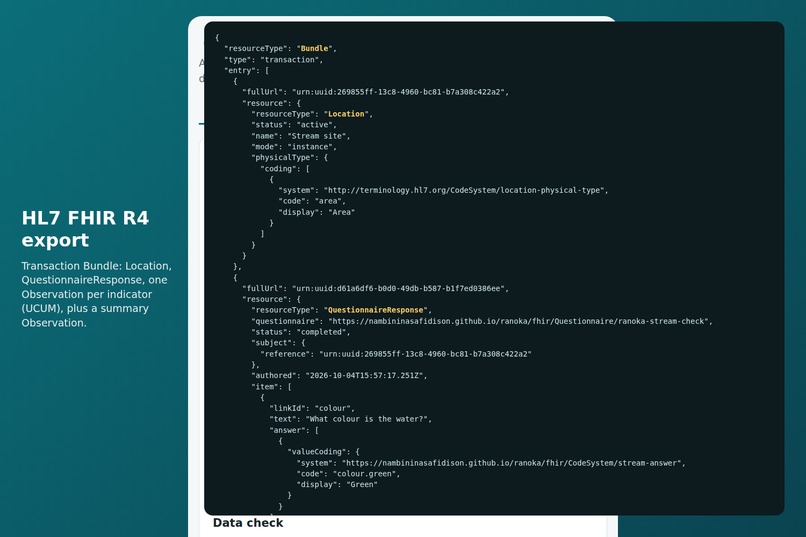Click the Transaction Bundle description paragraph
This screenshot has width=806, height=537.
97,294
